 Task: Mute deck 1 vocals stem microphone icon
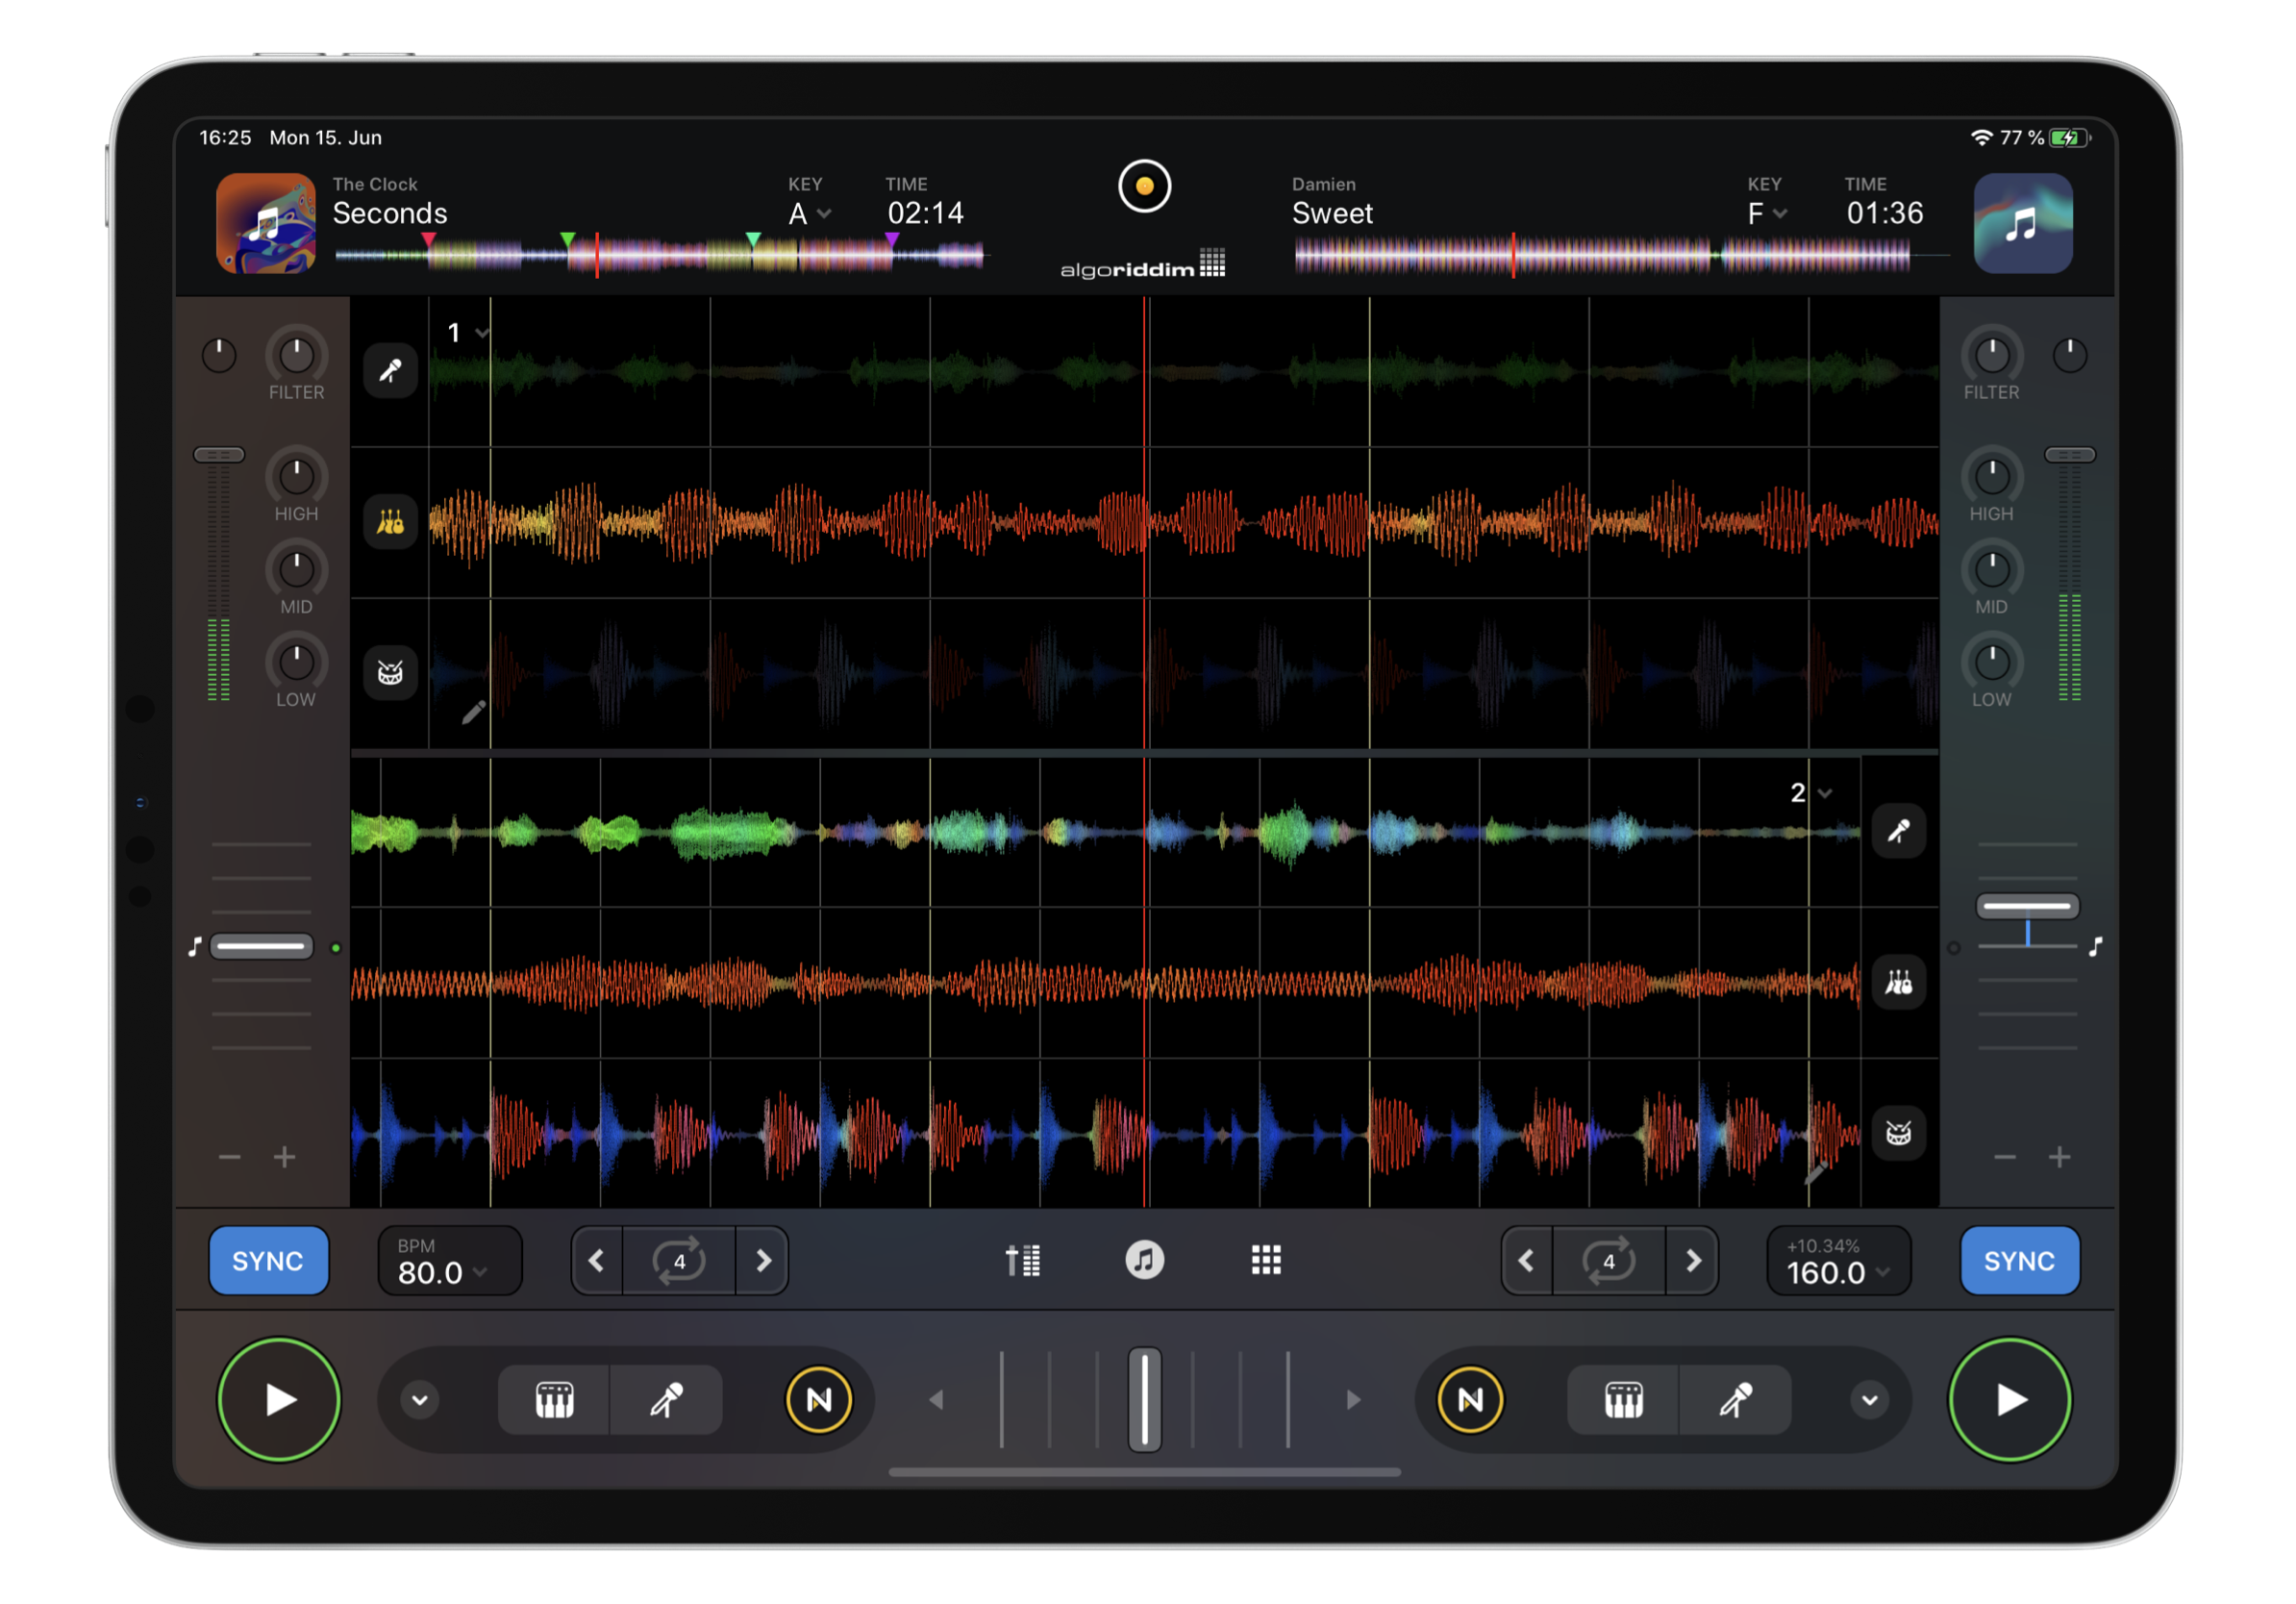[390, 371]
